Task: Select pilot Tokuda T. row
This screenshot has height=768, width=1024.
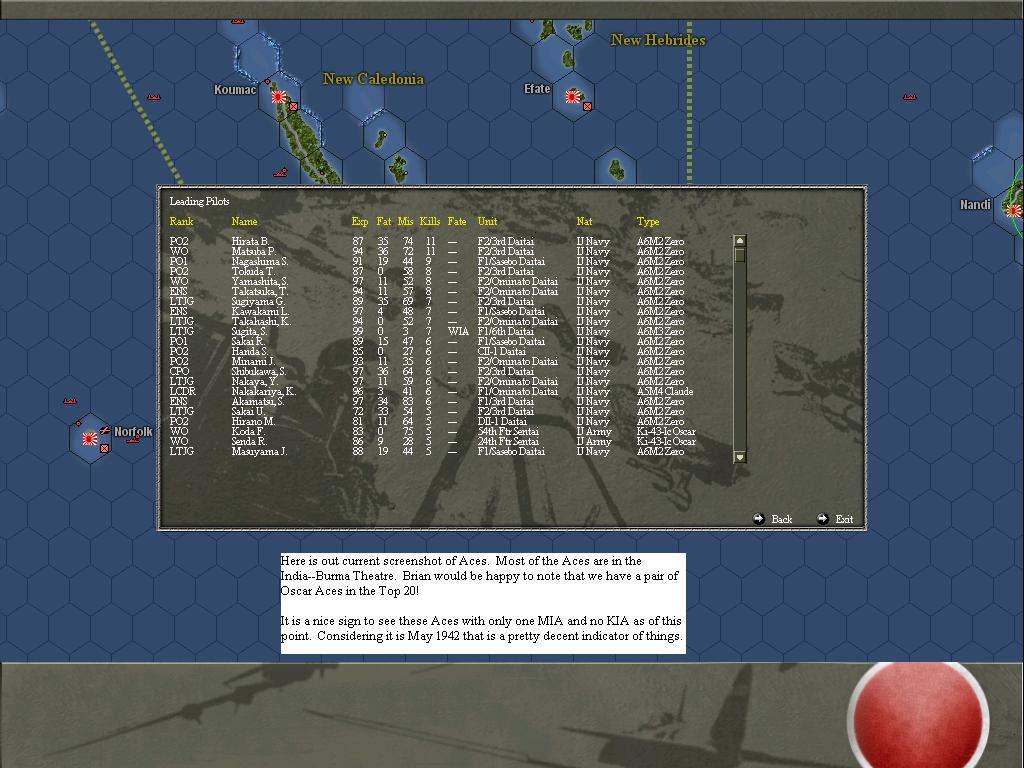Action: point(427,271)
